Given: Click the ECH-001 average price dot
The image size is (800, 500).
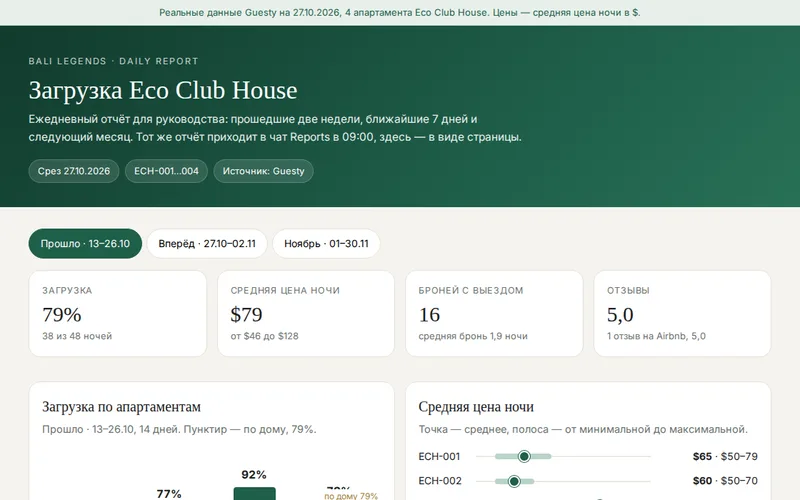Looking at the screenshot, I should tap(524, 456).
